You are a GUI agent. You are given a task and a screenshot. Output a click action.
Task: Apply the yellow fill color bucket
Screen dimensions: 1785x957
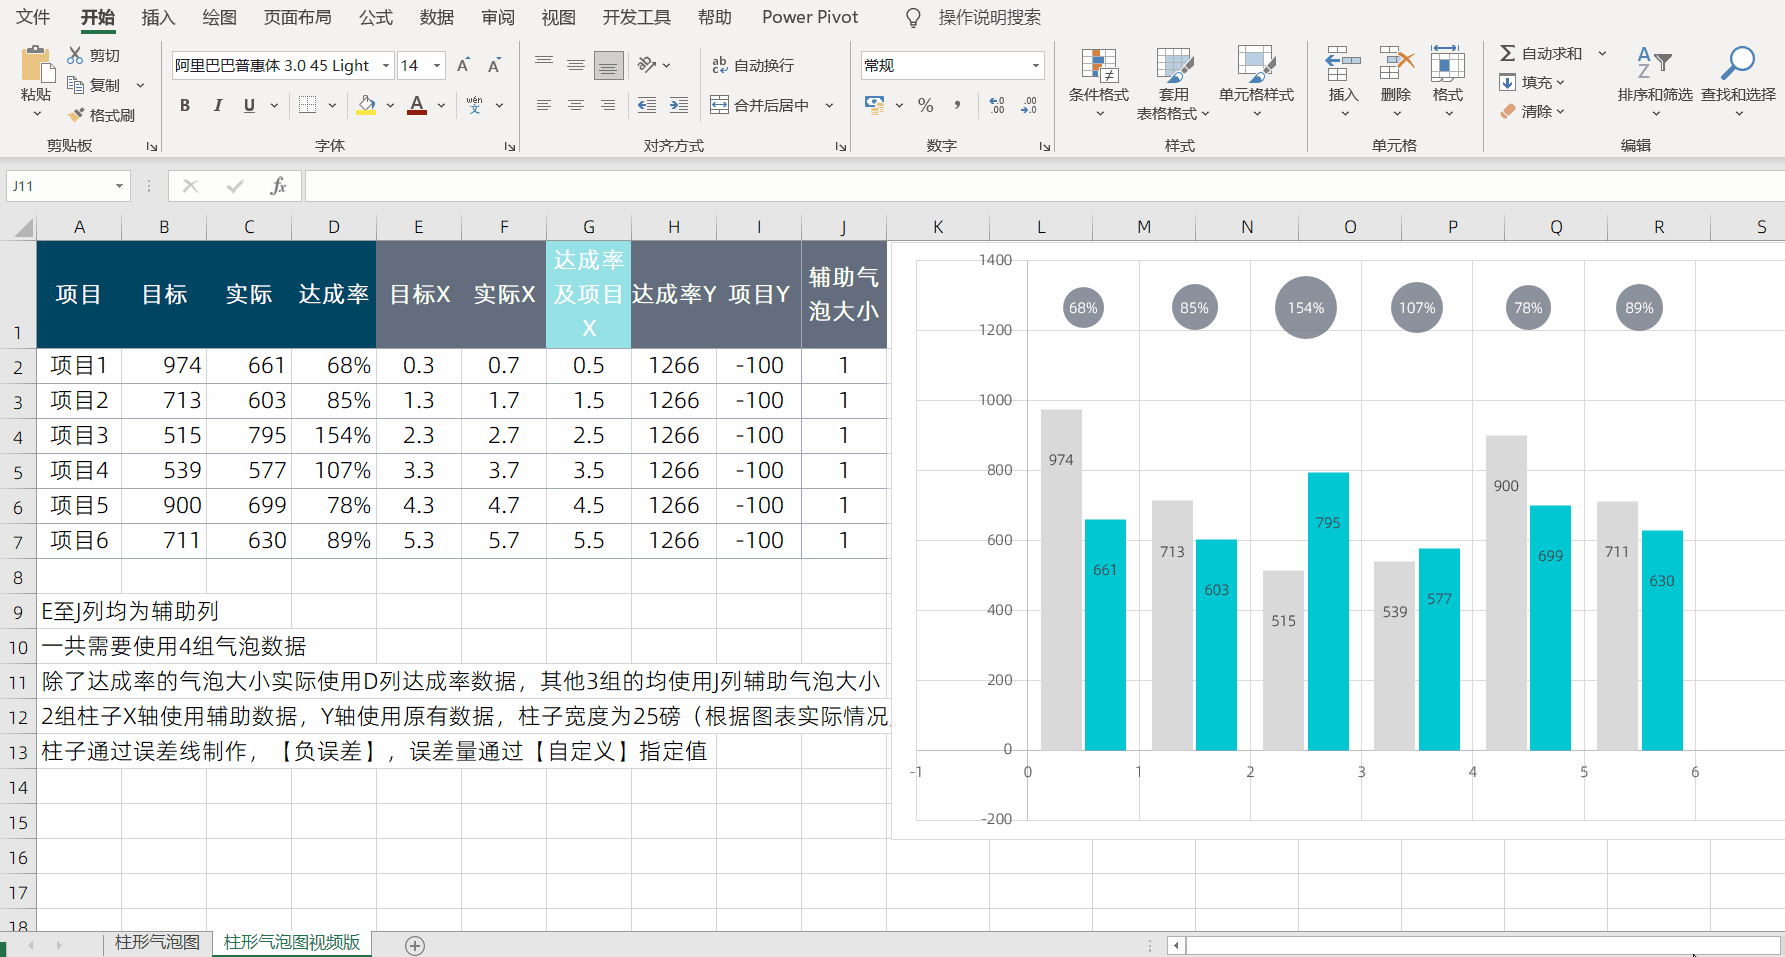(366, 105)
